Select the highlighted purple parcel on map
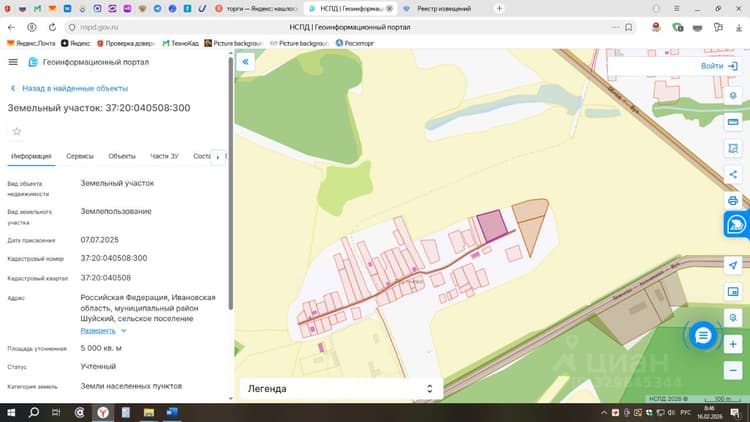750x422 pixels. click(x=492, y=226)
